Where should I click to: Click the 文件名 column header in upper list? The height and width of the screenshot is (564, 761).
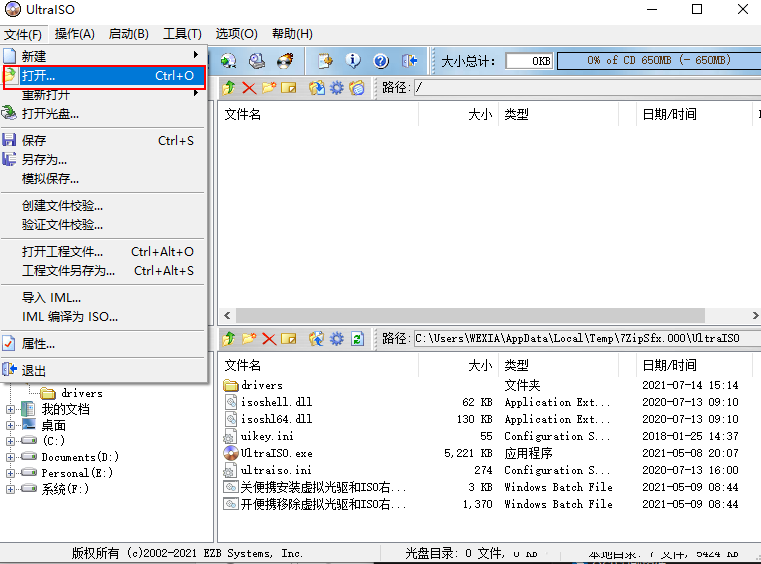[243, 114]
